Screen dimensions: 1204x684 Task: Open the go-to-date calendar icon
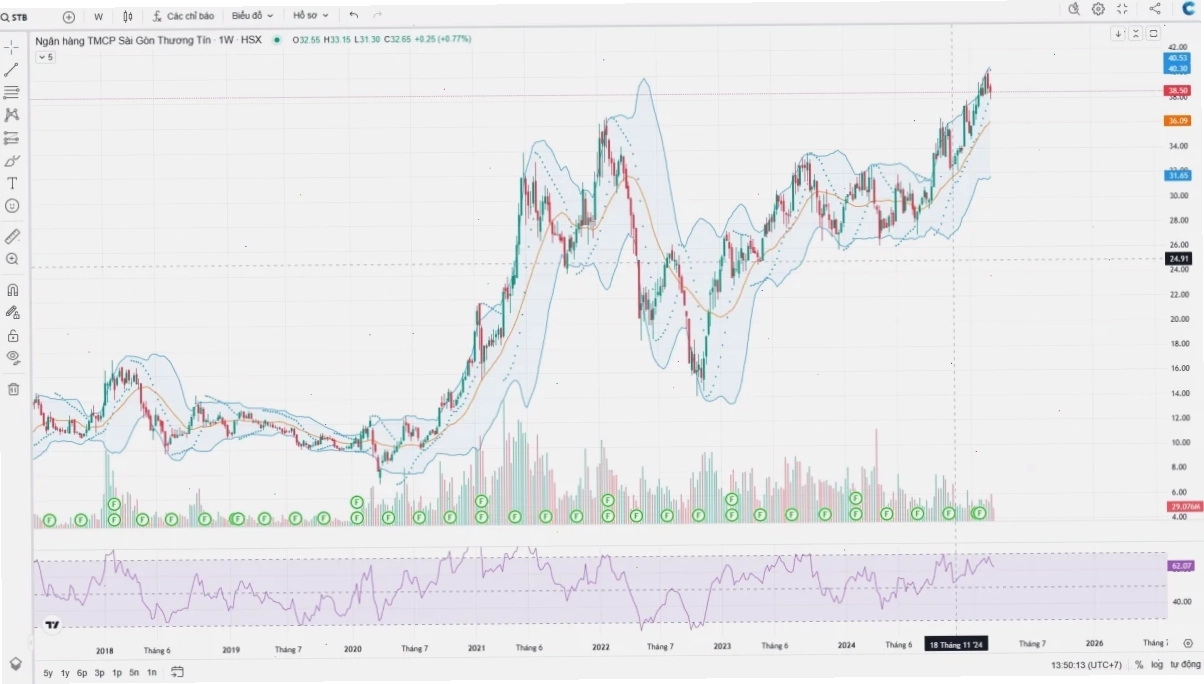point(177,672)
